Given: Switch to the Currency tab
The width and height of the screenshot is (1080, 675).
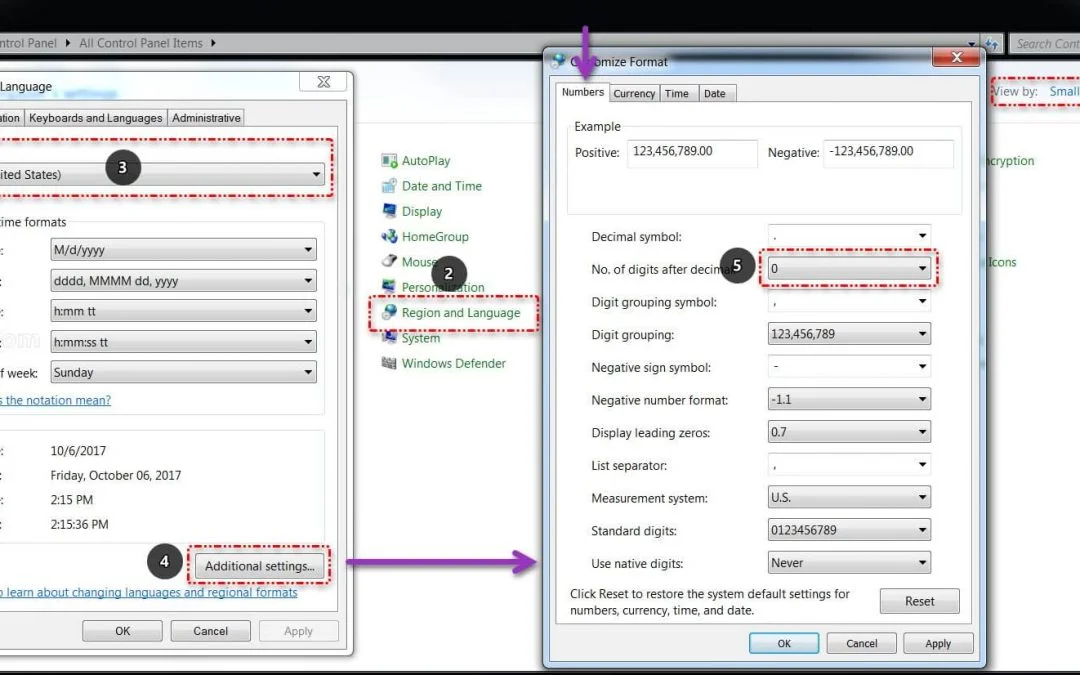Looking at the screenshot, I should tap(634, 93).
